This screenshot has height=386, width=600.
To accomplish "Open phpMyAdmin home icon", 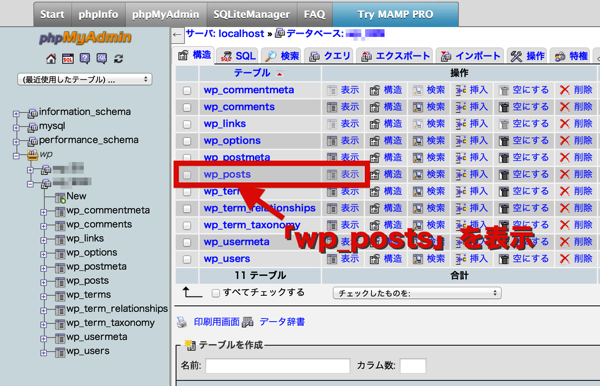I will (x=51, y=59).
